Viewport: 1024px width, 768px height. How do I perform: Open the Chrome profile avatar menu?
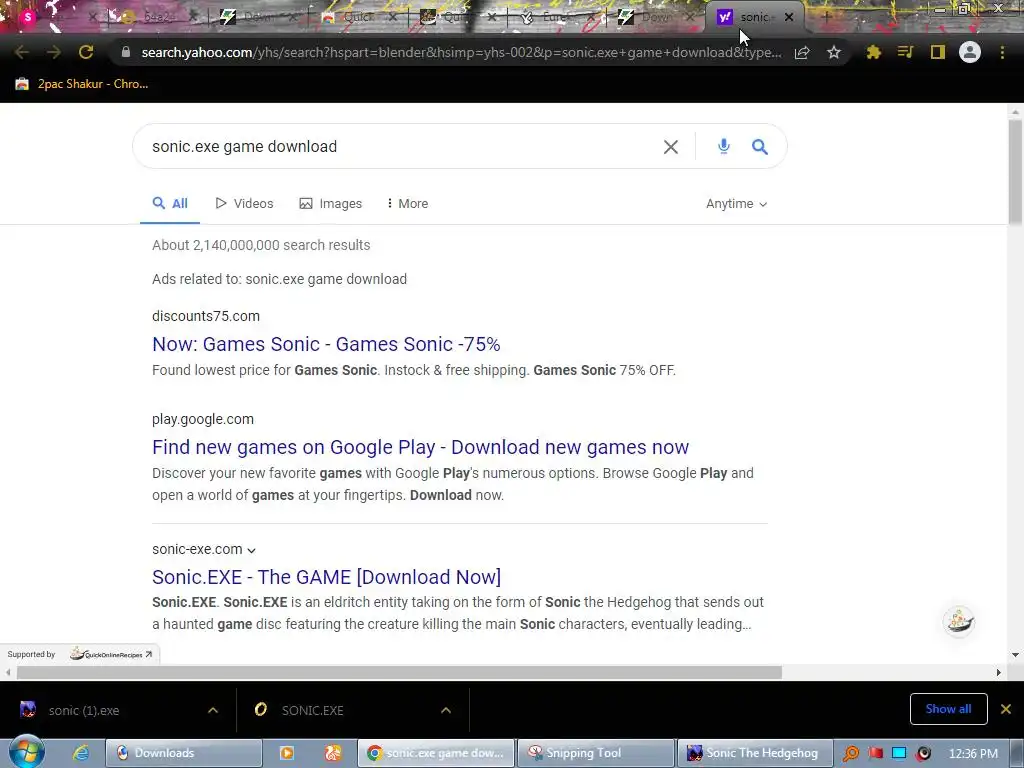pos(970,52)
